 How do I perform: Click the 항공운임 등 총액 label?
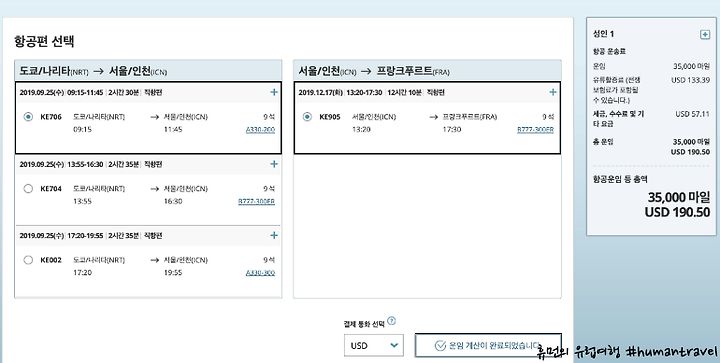[x=620, y=179]
